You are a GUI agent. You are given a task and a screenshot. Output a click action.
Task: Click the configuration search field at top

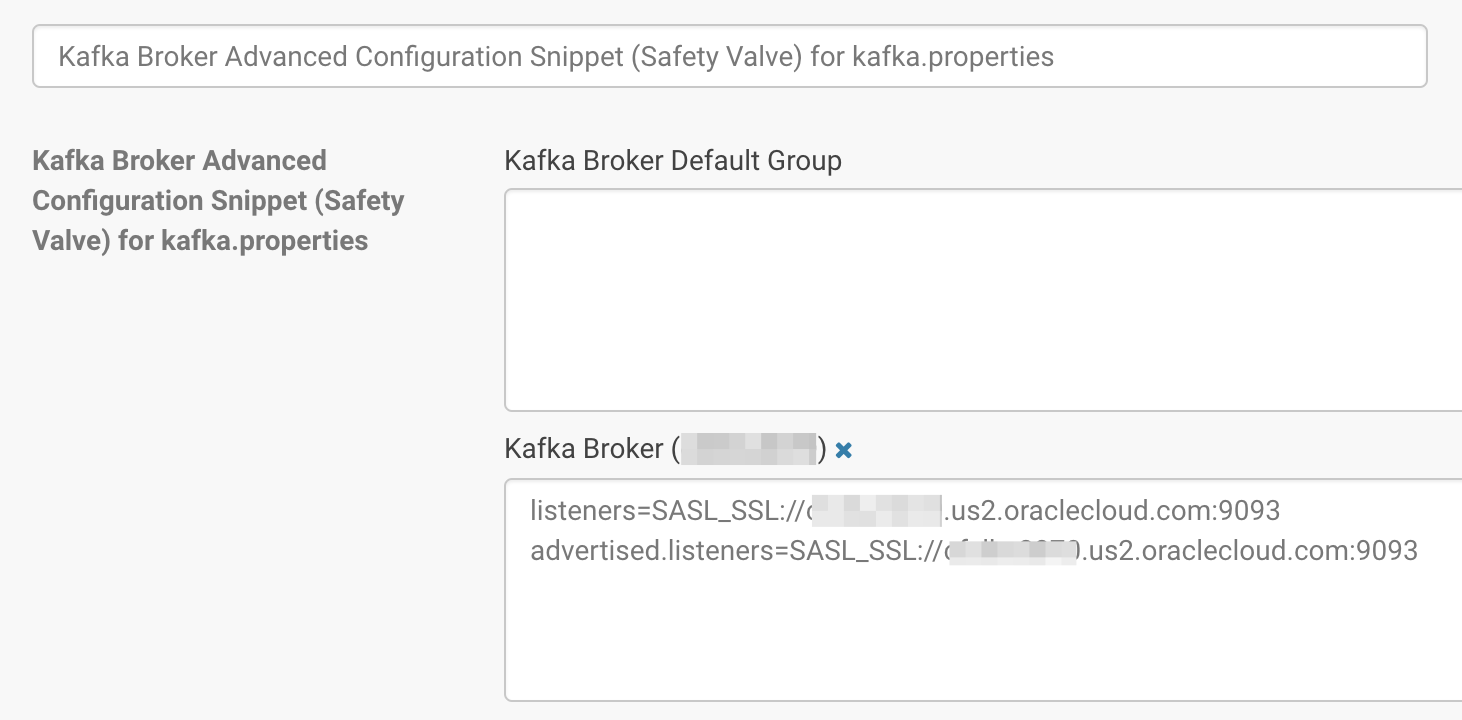(730, 56)
